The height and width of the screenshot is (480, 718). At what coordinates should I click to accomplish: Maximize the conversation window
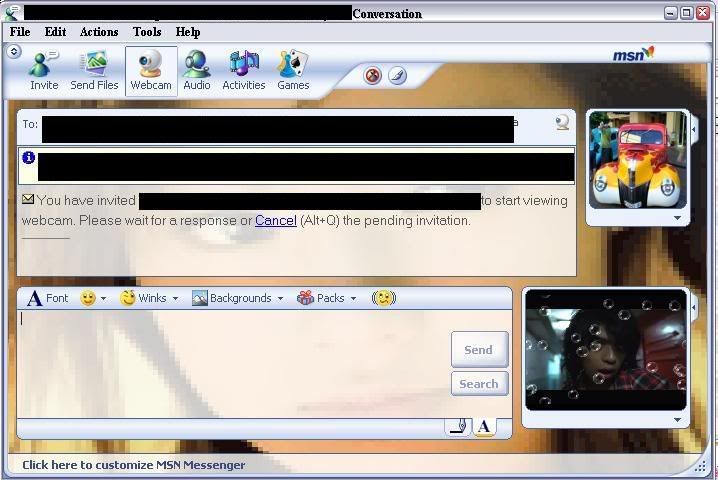(x=686, y=13)
